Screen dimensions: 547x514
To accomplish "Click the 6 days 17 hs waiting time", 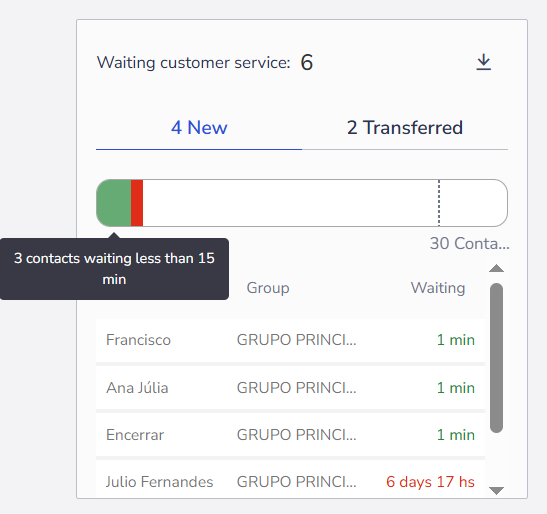I will [430, 482].
